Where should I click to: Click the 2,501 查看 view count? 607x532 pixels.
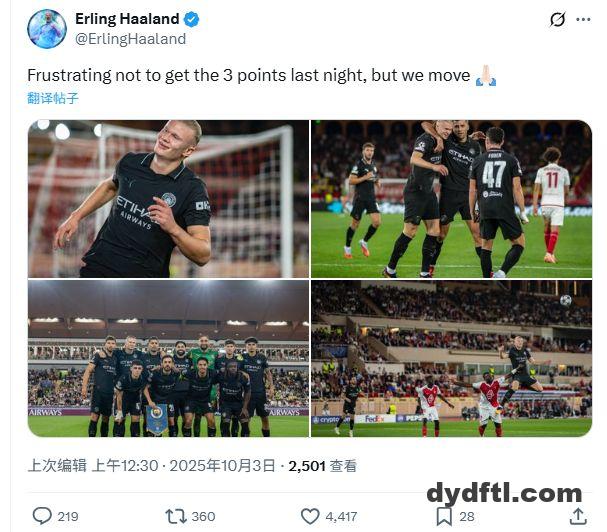click(x=322, y=466)
